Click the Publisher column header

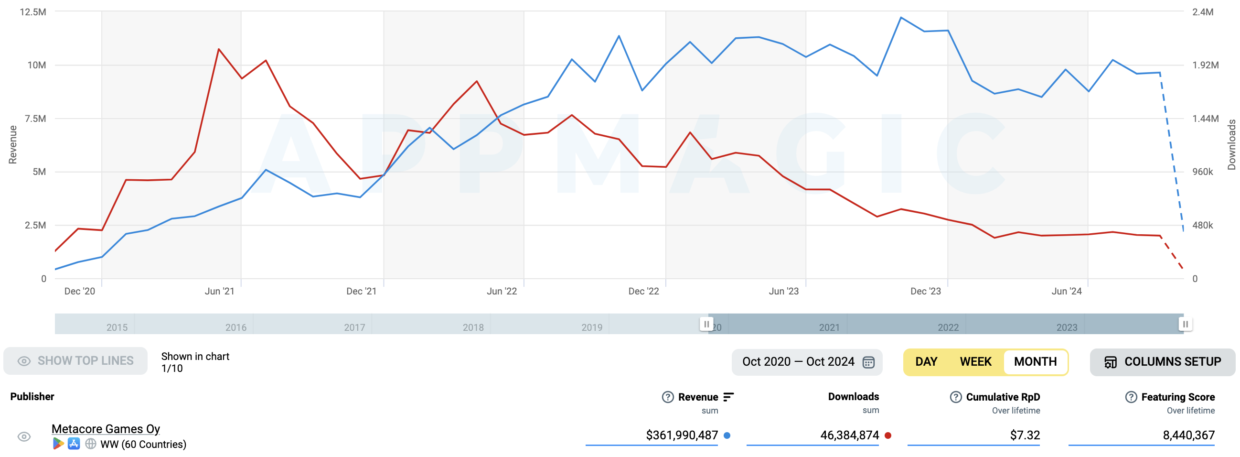click(32, 397)
